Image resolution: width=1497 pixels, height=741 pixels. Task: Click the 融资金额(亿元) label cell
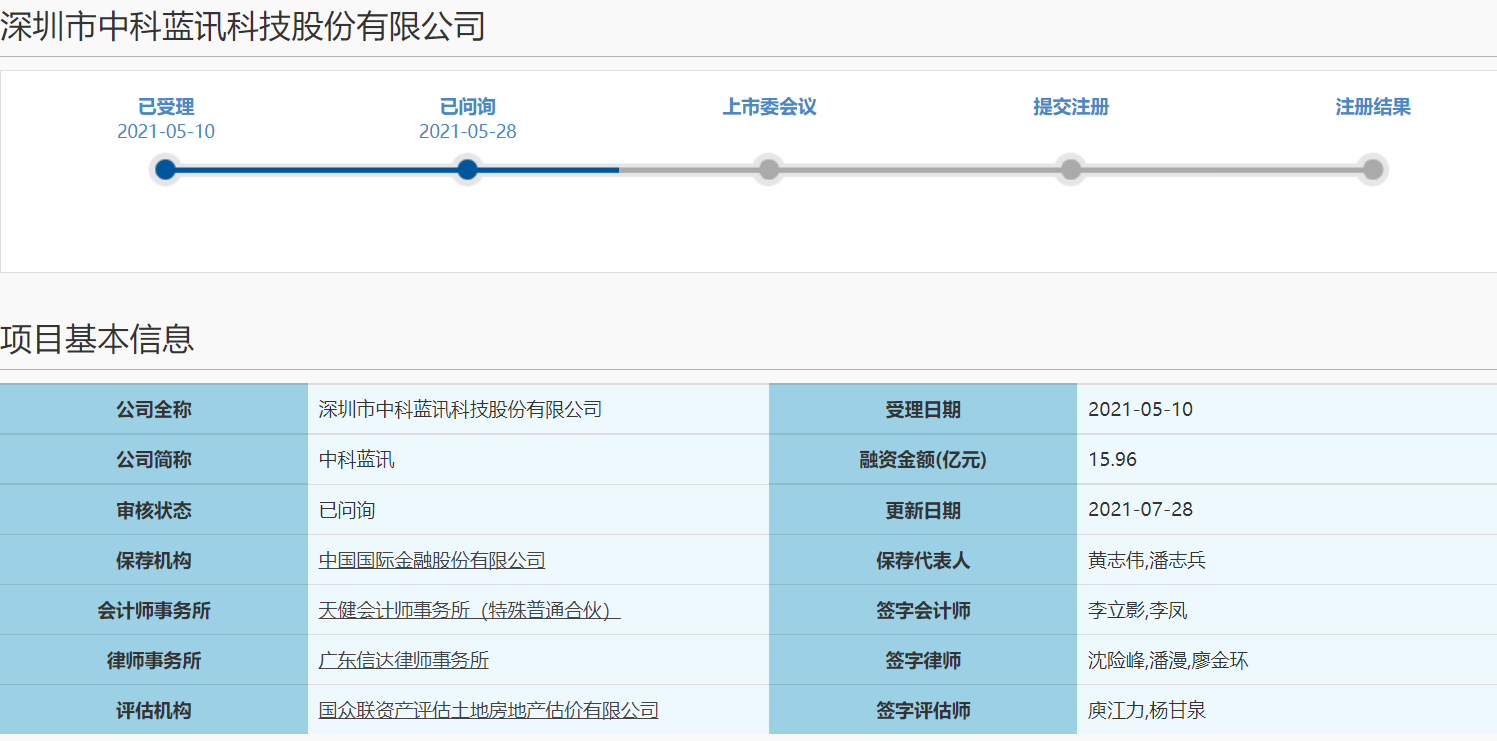(x=923, y=460)
